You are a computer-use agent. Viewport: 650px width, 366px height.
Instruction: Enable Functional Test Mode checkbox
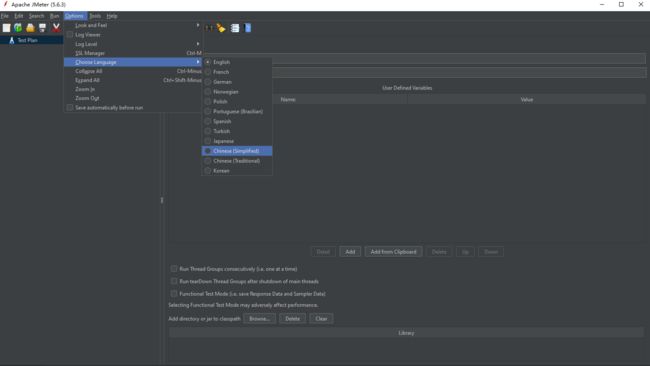point(174,293)
